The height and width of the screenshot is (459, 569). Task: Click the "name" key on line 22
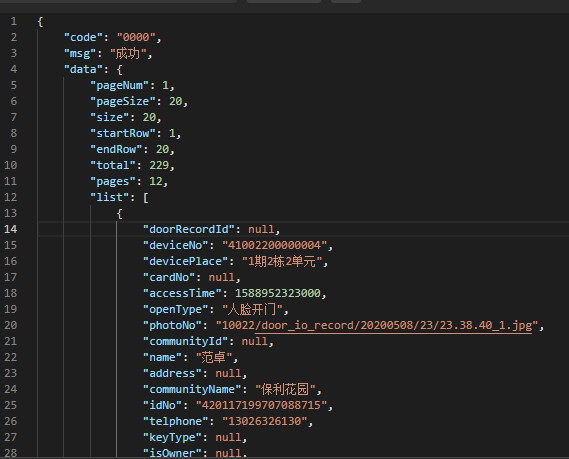point(163,357)
